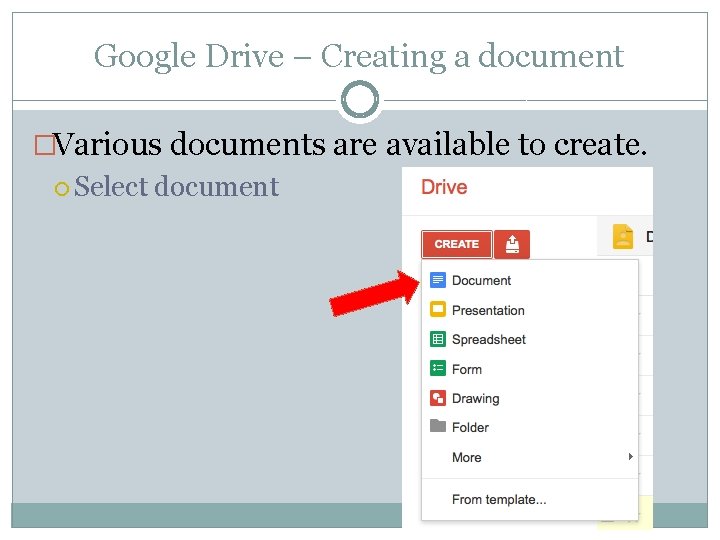The height and width of the screenshot is (540, 720).
Task: Click the green Form icon
Action: click(438, 368)
